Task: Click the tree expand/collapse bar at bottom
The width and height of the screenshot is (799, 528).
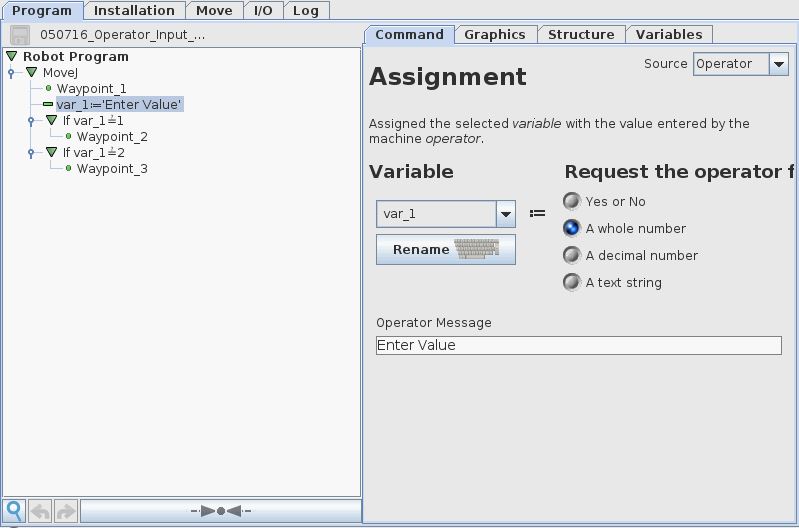Action: [x=221, y=511]
